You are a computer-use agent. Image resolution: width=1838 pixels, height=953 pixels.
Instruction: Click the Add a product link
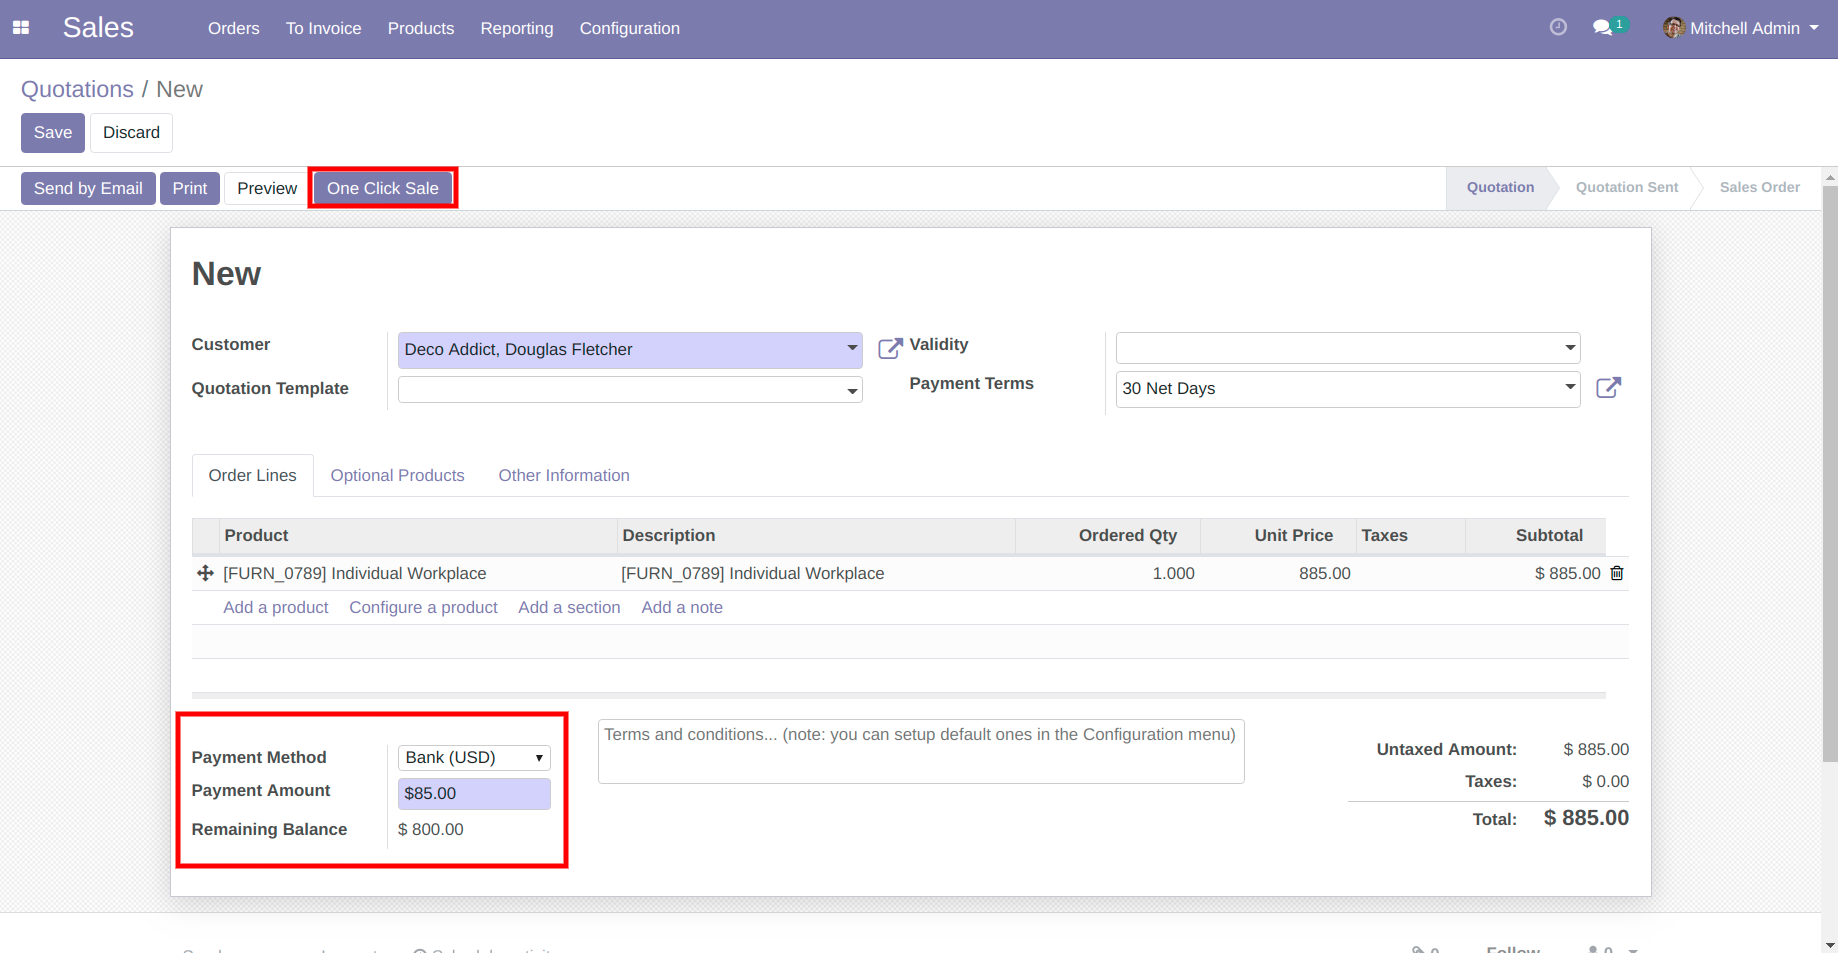click(x=275, y=608)
